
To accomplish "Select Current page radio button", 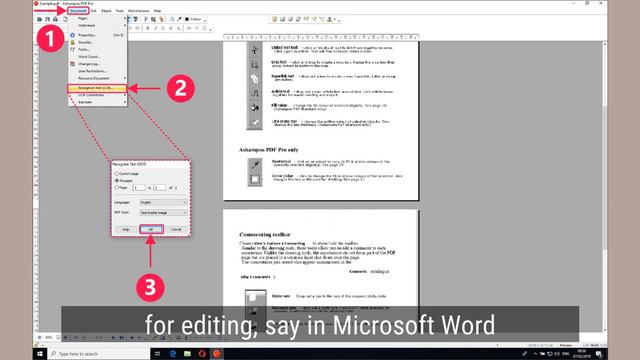I will (x=117, y=174).
